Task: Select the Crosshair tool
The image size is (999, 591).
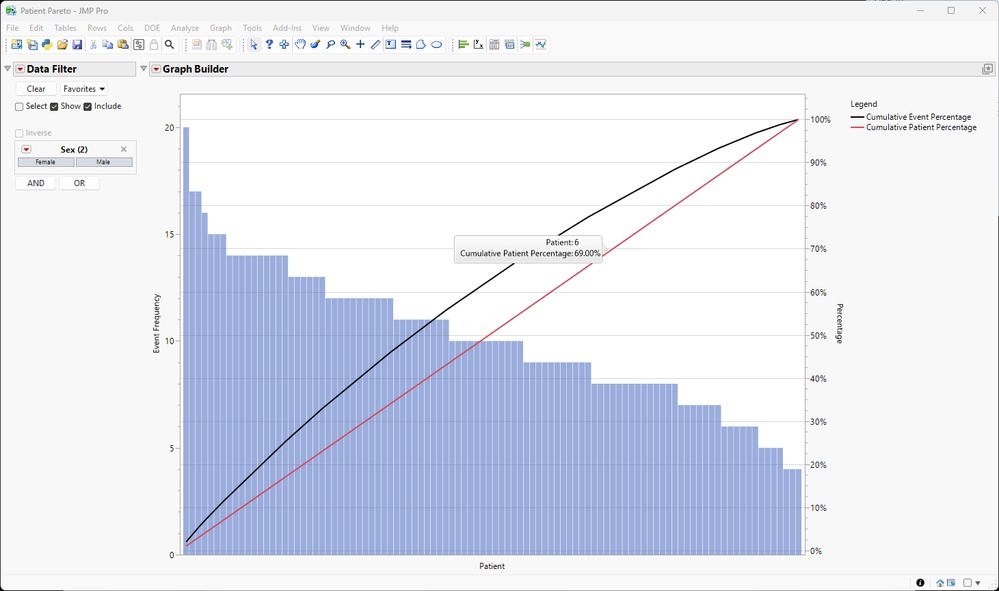Action: [x=360, y=45]
